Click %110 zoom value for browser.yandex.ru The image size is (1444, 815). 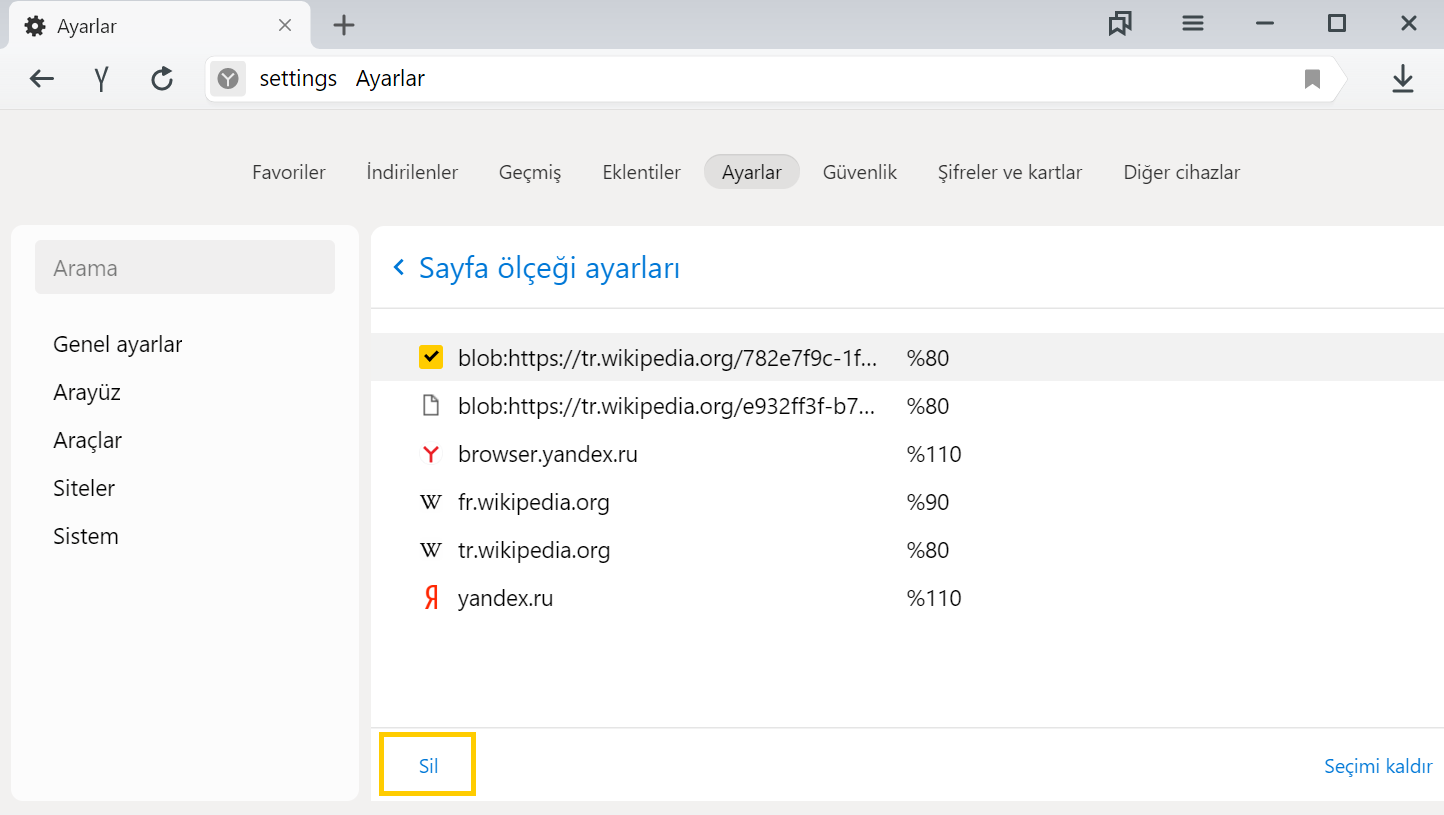(934, 454)
